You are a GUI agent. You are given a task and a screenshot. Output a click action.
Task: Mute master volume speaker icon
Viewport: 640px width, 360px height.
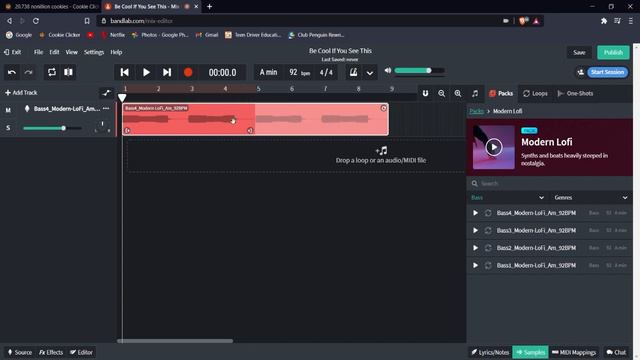click(x=388, y=70)
